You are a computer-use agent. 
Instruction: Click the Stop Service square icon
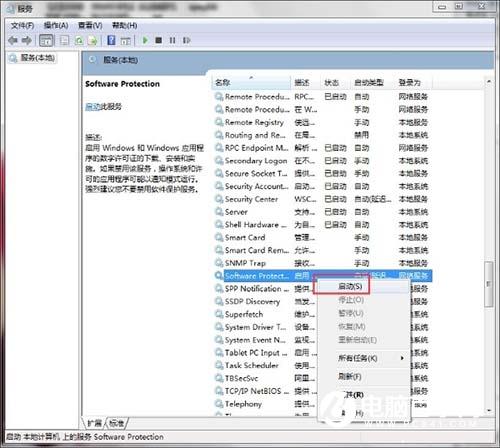tap(159, 40)
